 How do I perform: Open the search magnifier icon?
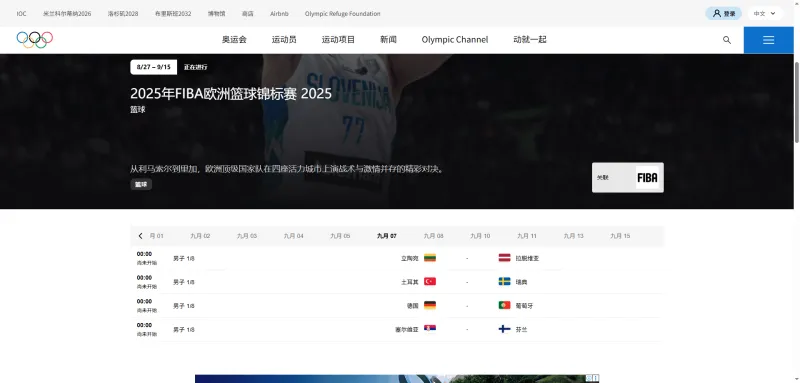click(x=727, y=40)
